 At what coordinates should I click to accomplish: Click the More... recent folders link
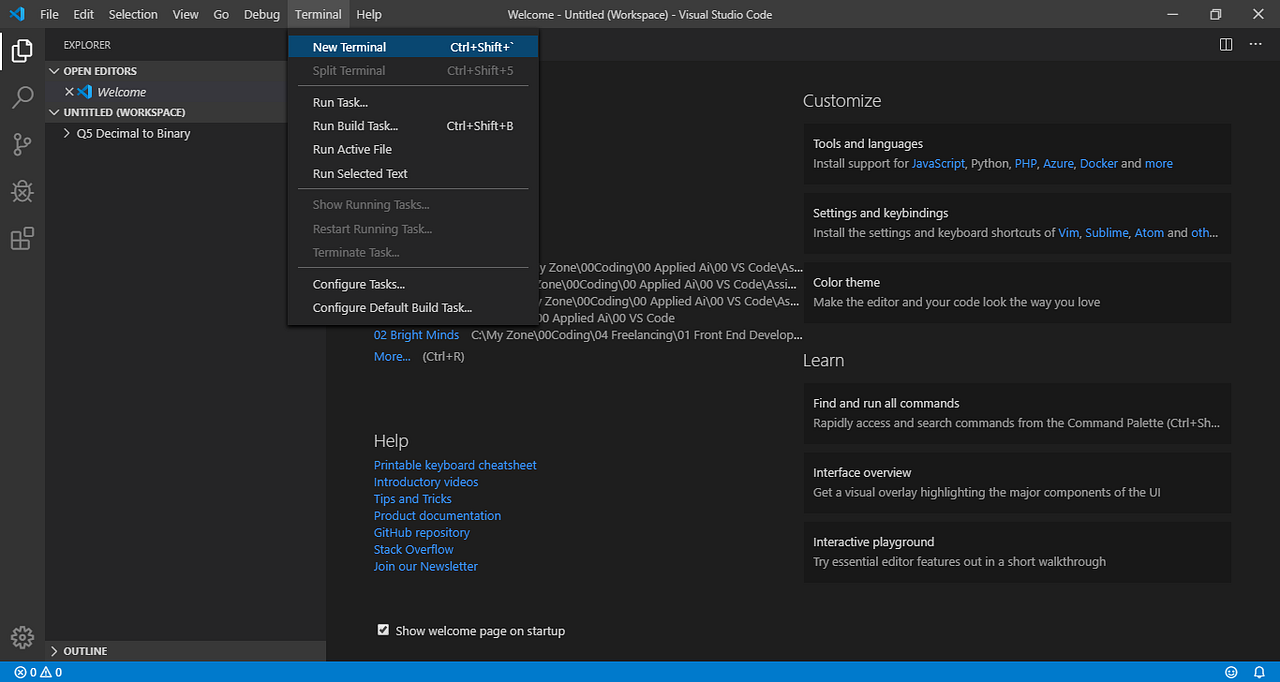392,356
